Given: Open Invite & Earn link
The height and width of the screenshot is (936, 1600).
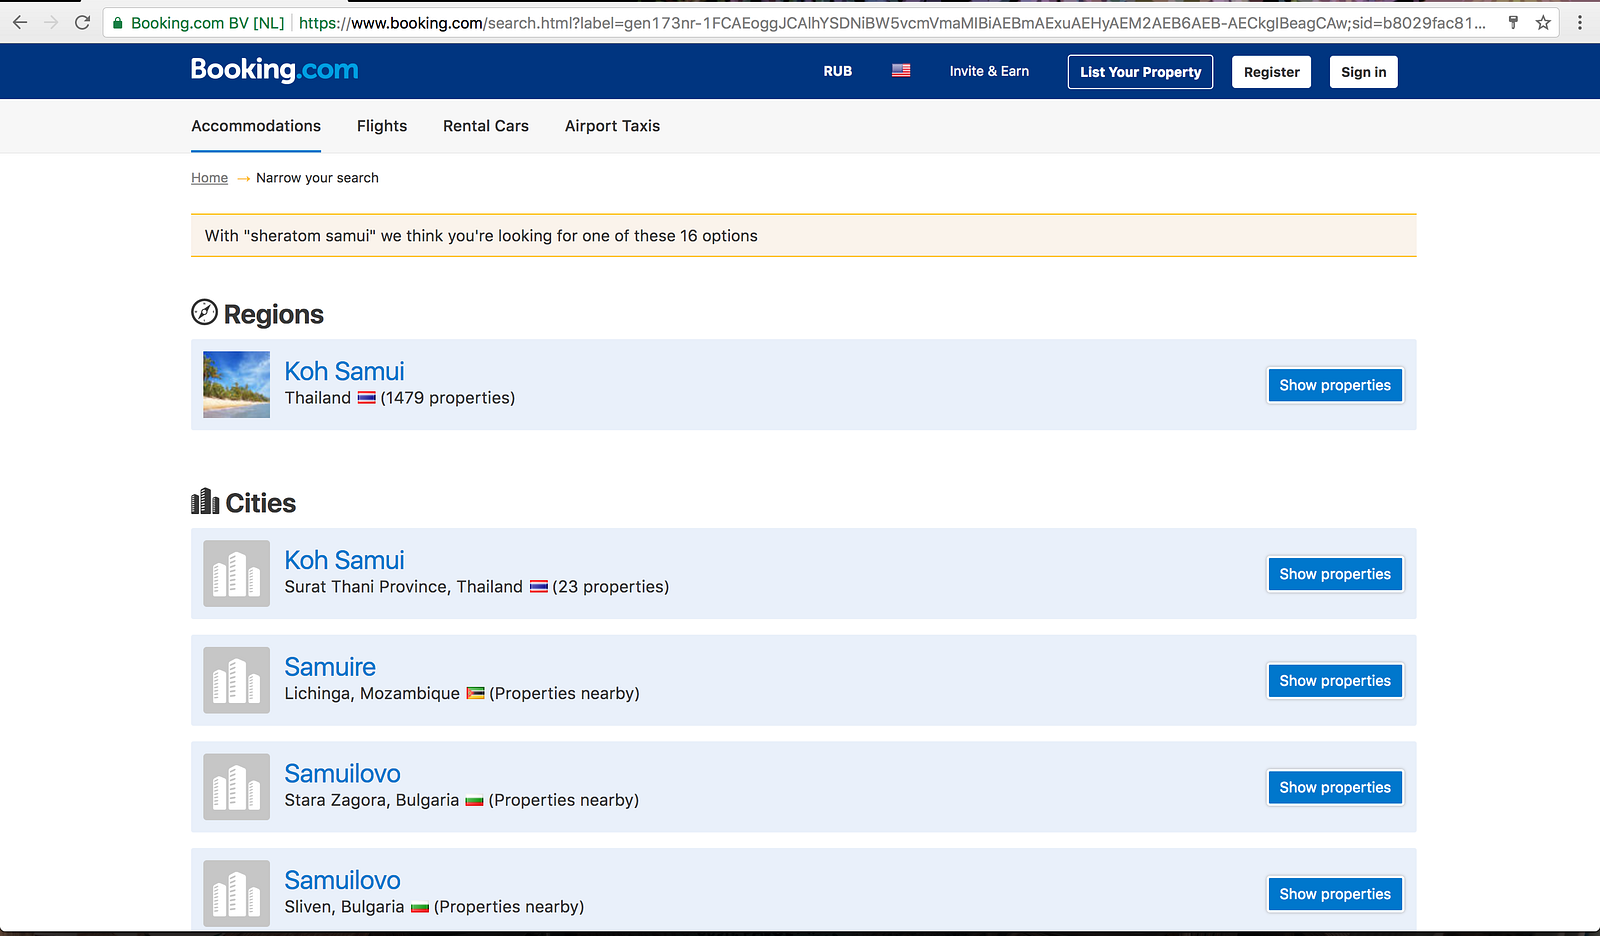Looking at the screenshot, I should (x=989, y=71).
